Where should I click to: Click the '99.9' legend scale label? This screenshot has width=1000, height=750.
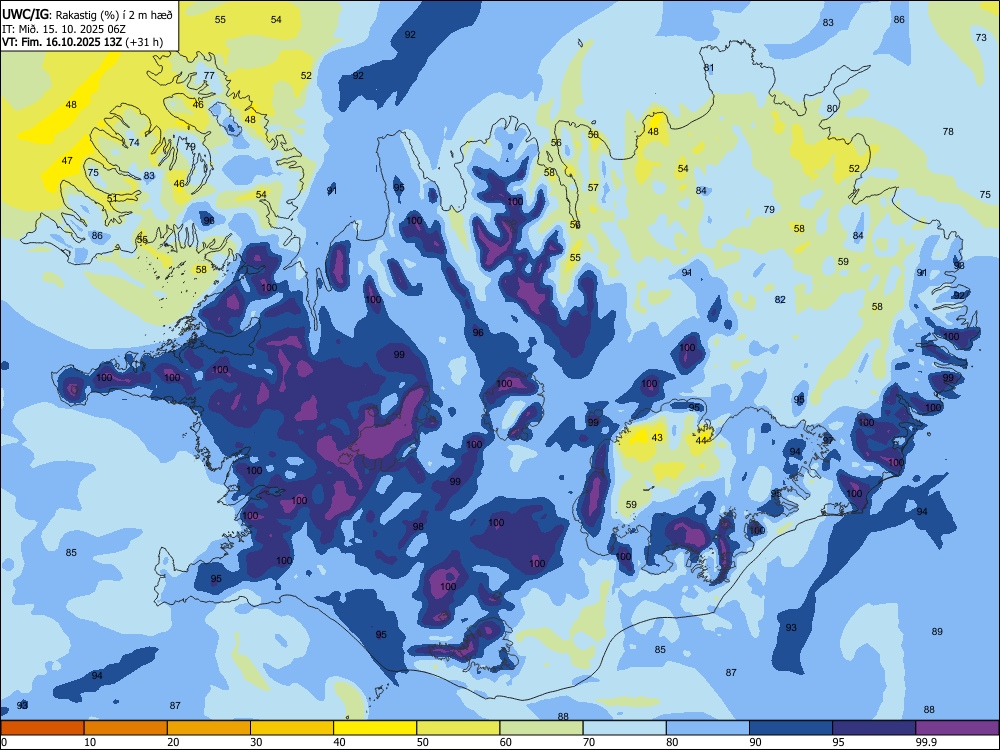pos(926,742)
